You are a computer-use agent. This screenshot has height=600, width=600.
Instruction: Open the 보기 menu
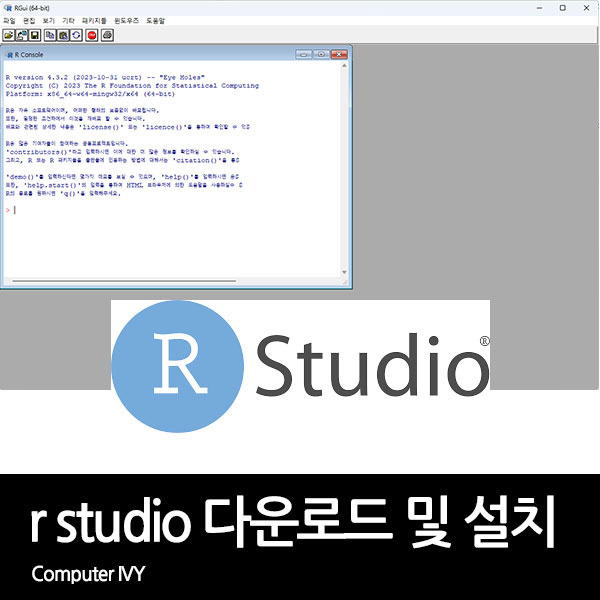[x=49, y=21]
